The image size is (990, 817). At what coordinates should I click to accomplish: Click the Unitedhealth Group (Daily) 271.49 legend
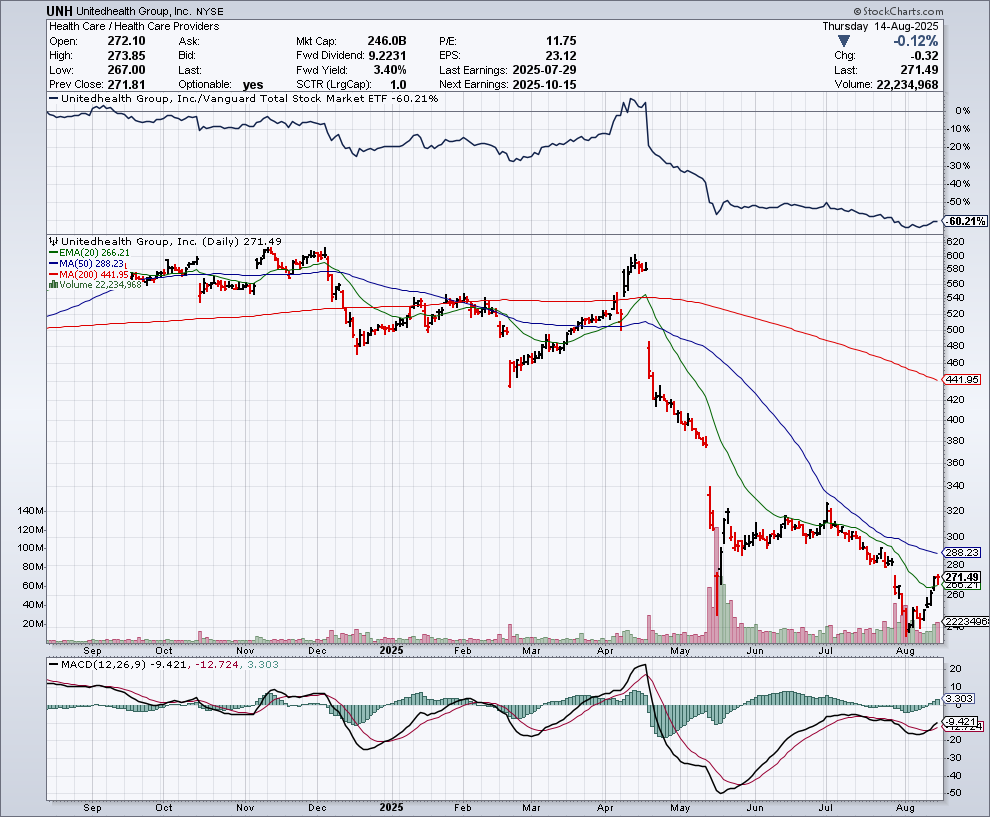click(165, 241)
